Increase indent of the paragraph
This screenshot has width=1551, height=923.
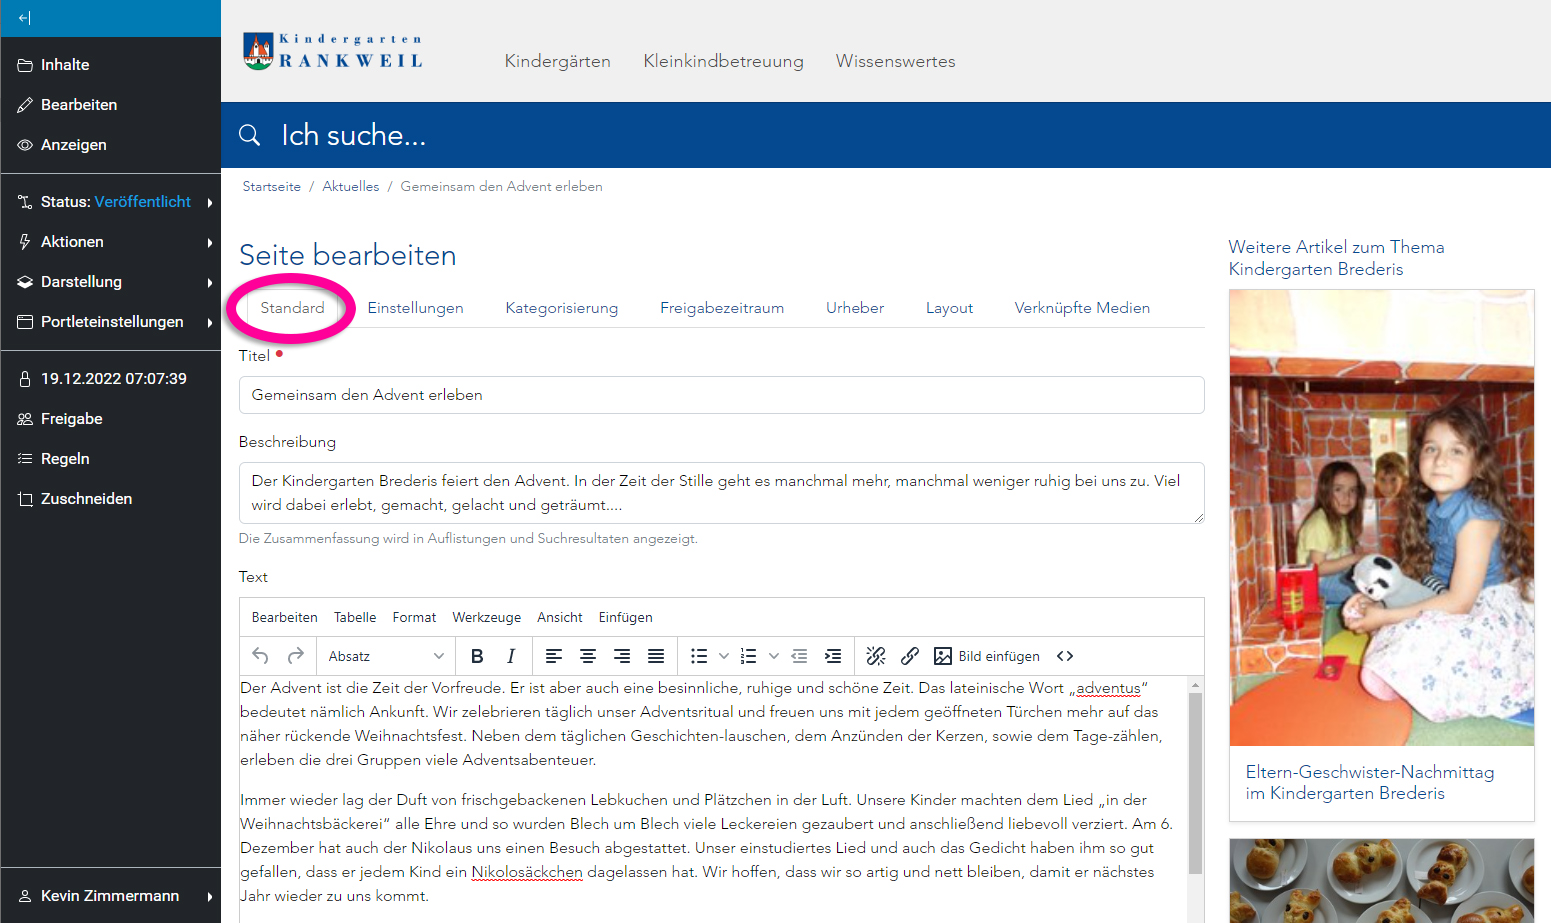833,656
